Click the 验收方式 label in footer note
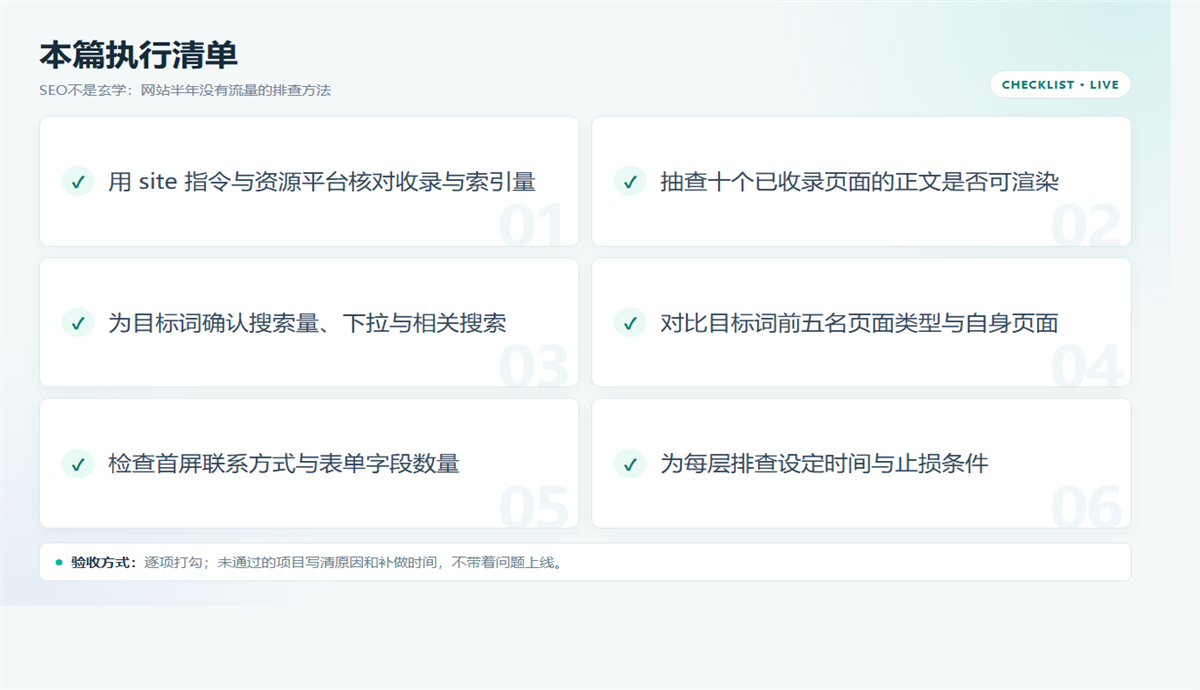The height and width of the screenshot is (690, 1200). click(104, 562)
